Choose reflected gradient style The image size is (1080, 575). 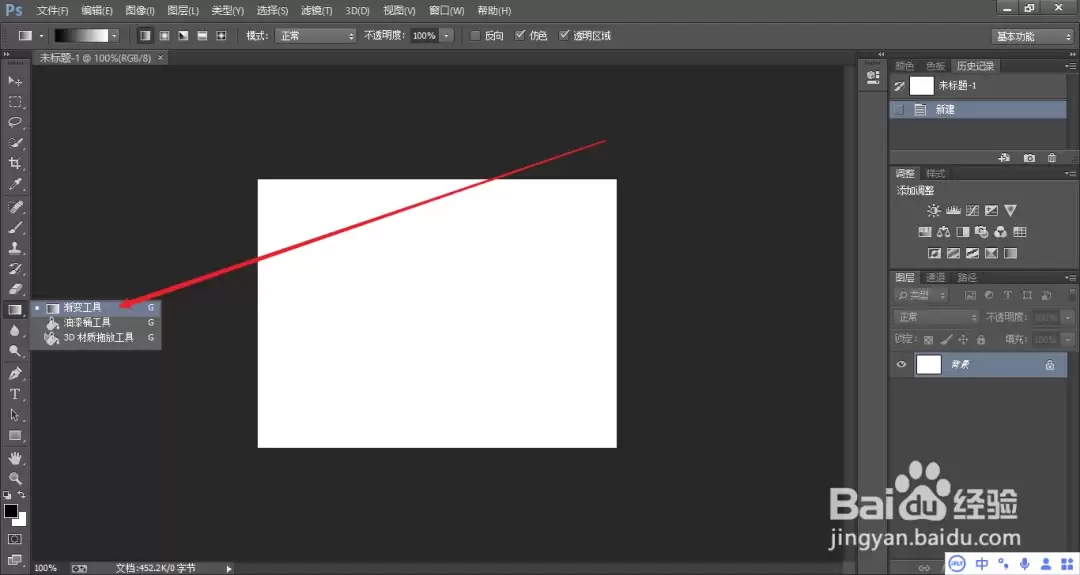tap(202, 35)
